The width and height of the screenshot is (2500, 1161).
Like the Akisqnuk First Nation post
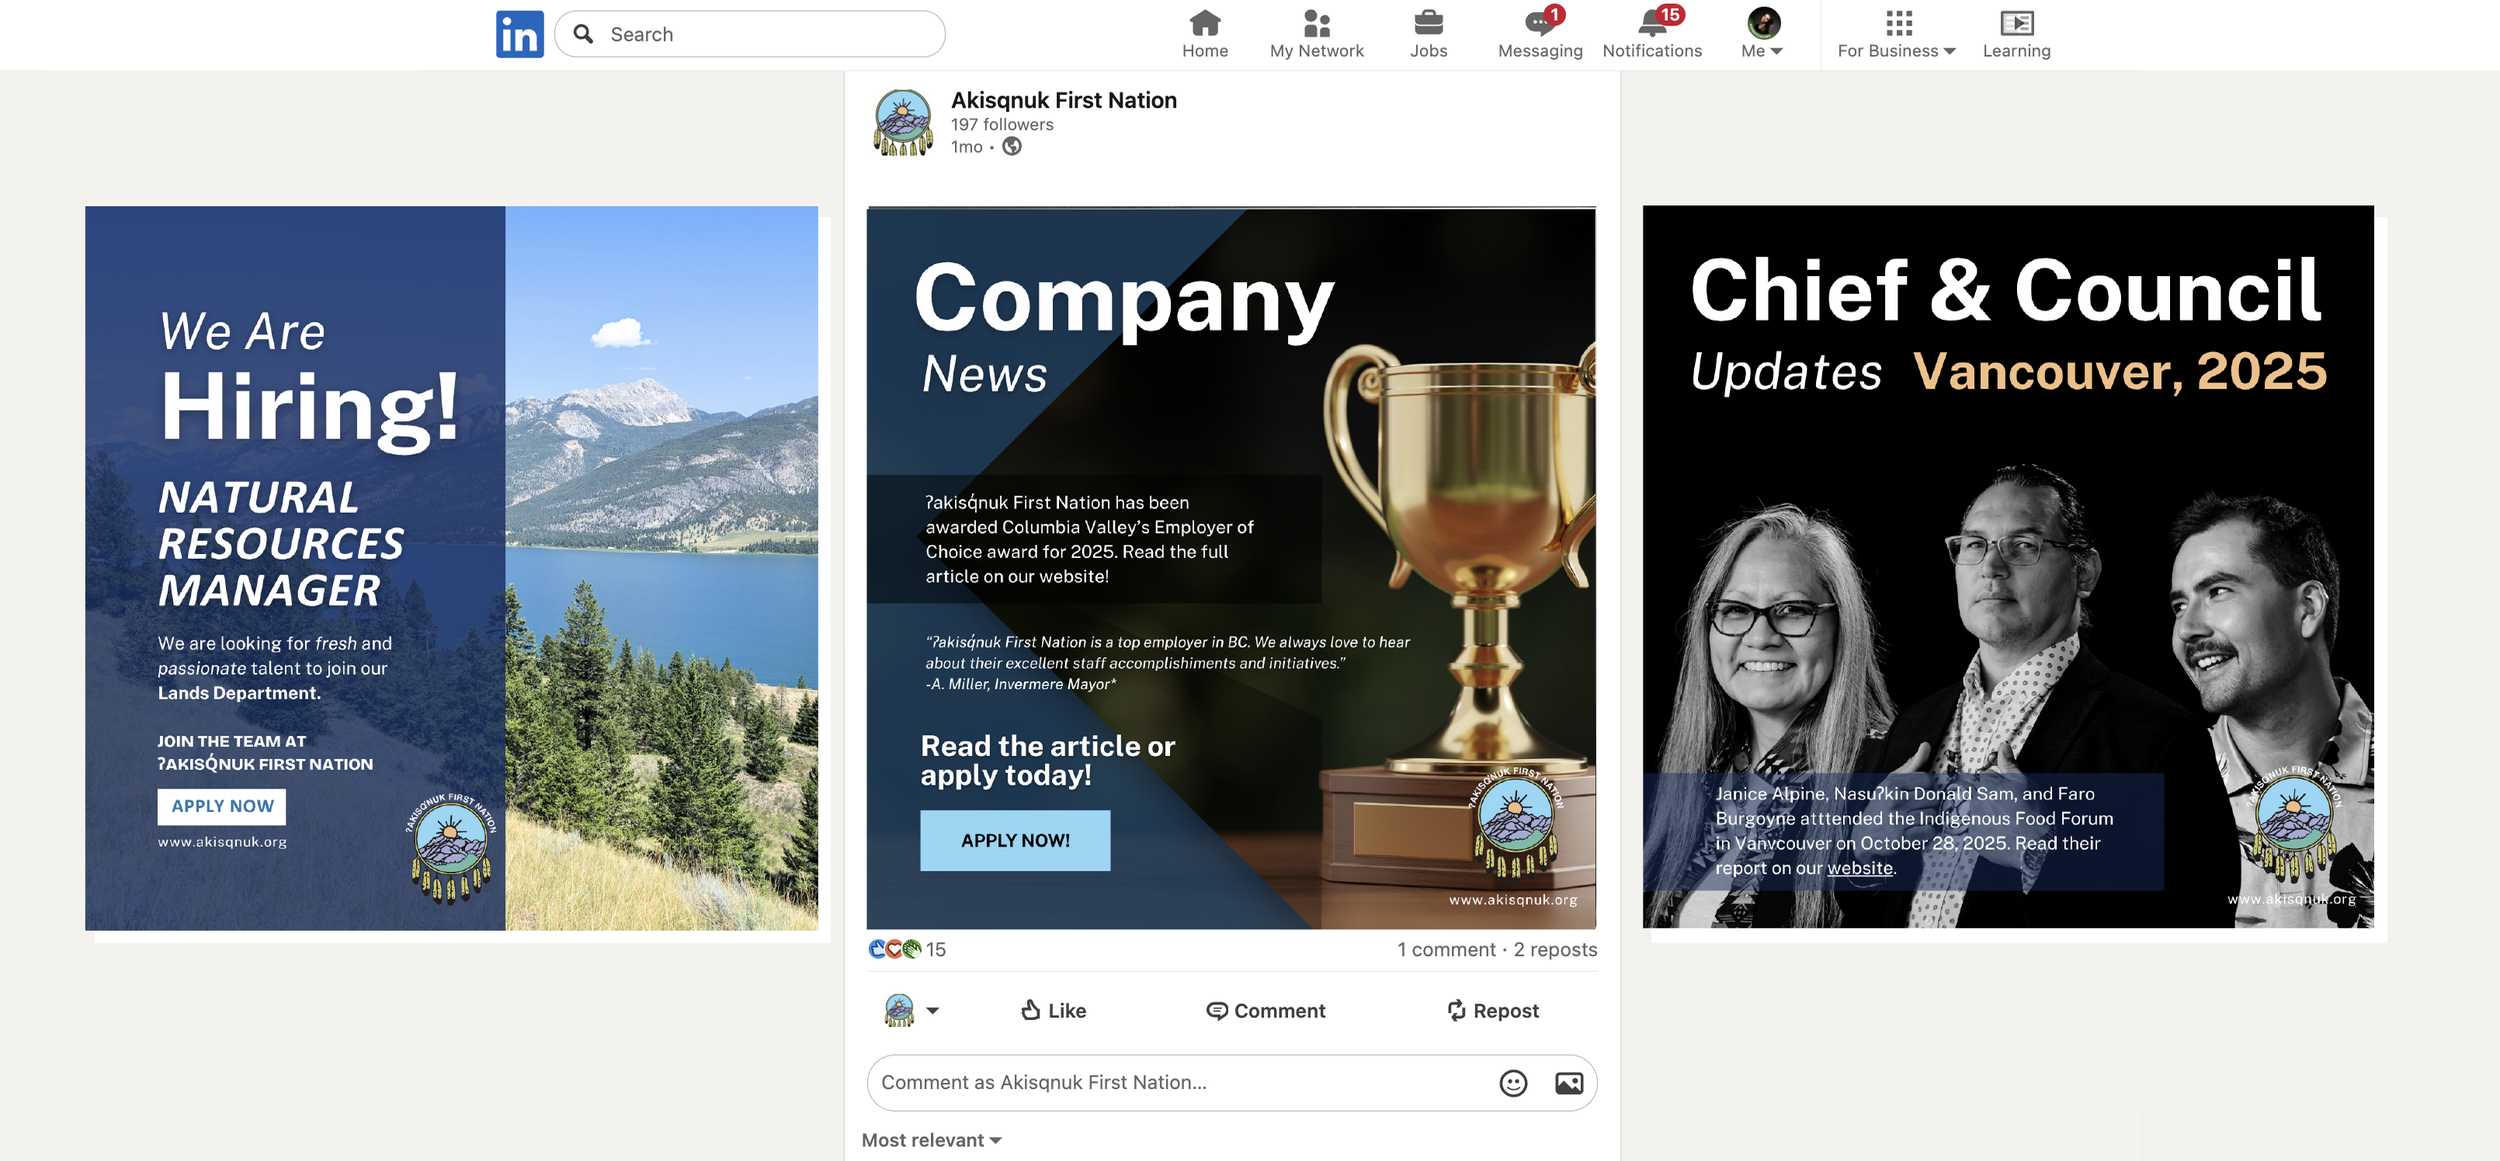pos(1051,1010)
